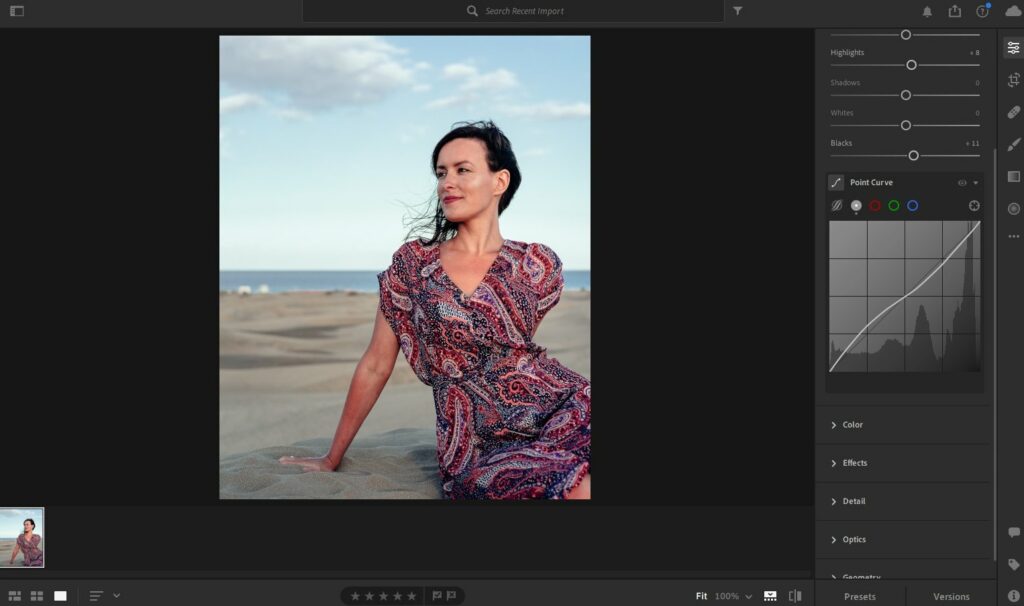
Task: Switch to the Presets panel
Action: tap(859, 595)
